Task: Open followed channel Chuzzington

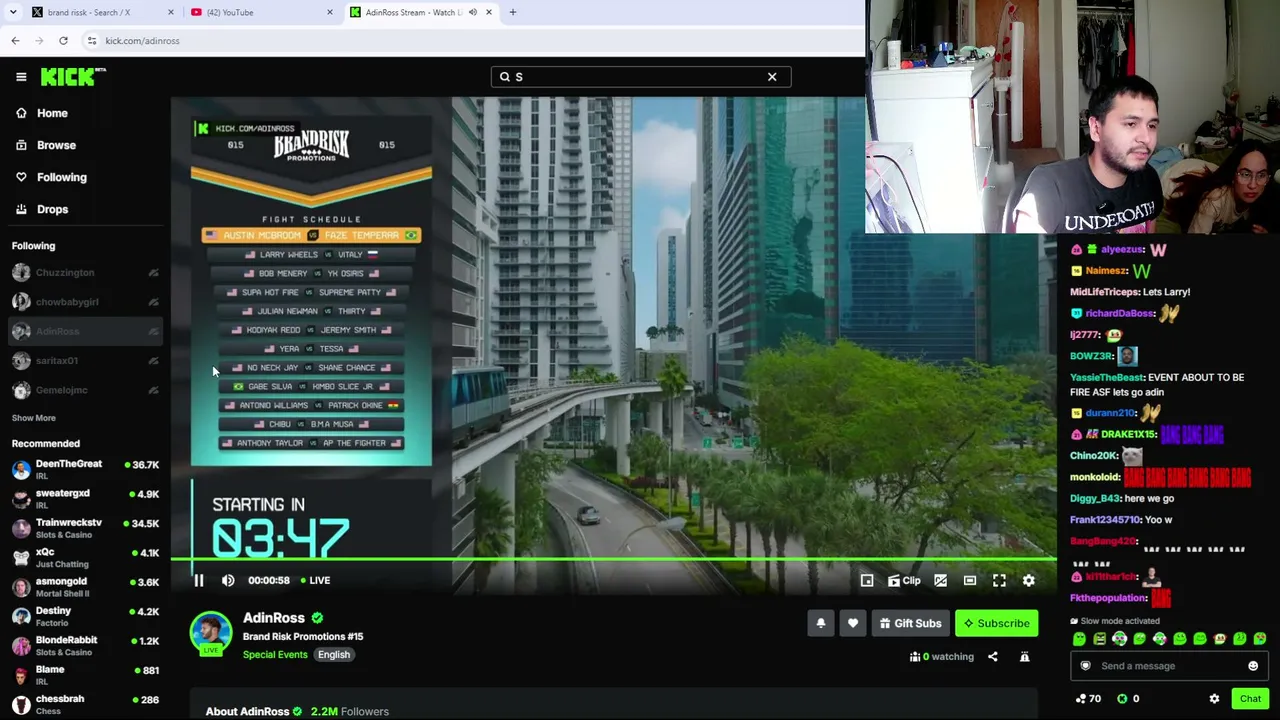Action: [x=85, y=272]
